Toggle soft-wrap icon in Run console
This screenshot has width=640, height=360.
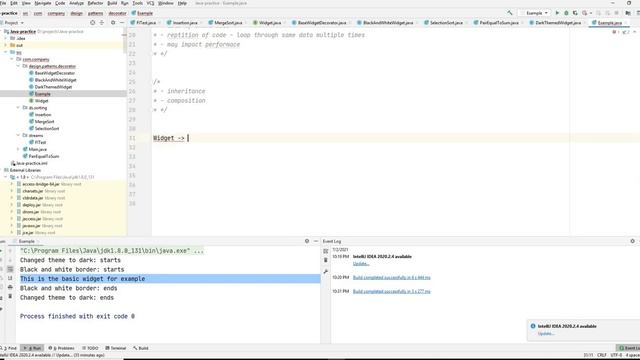tap(10, 269)
